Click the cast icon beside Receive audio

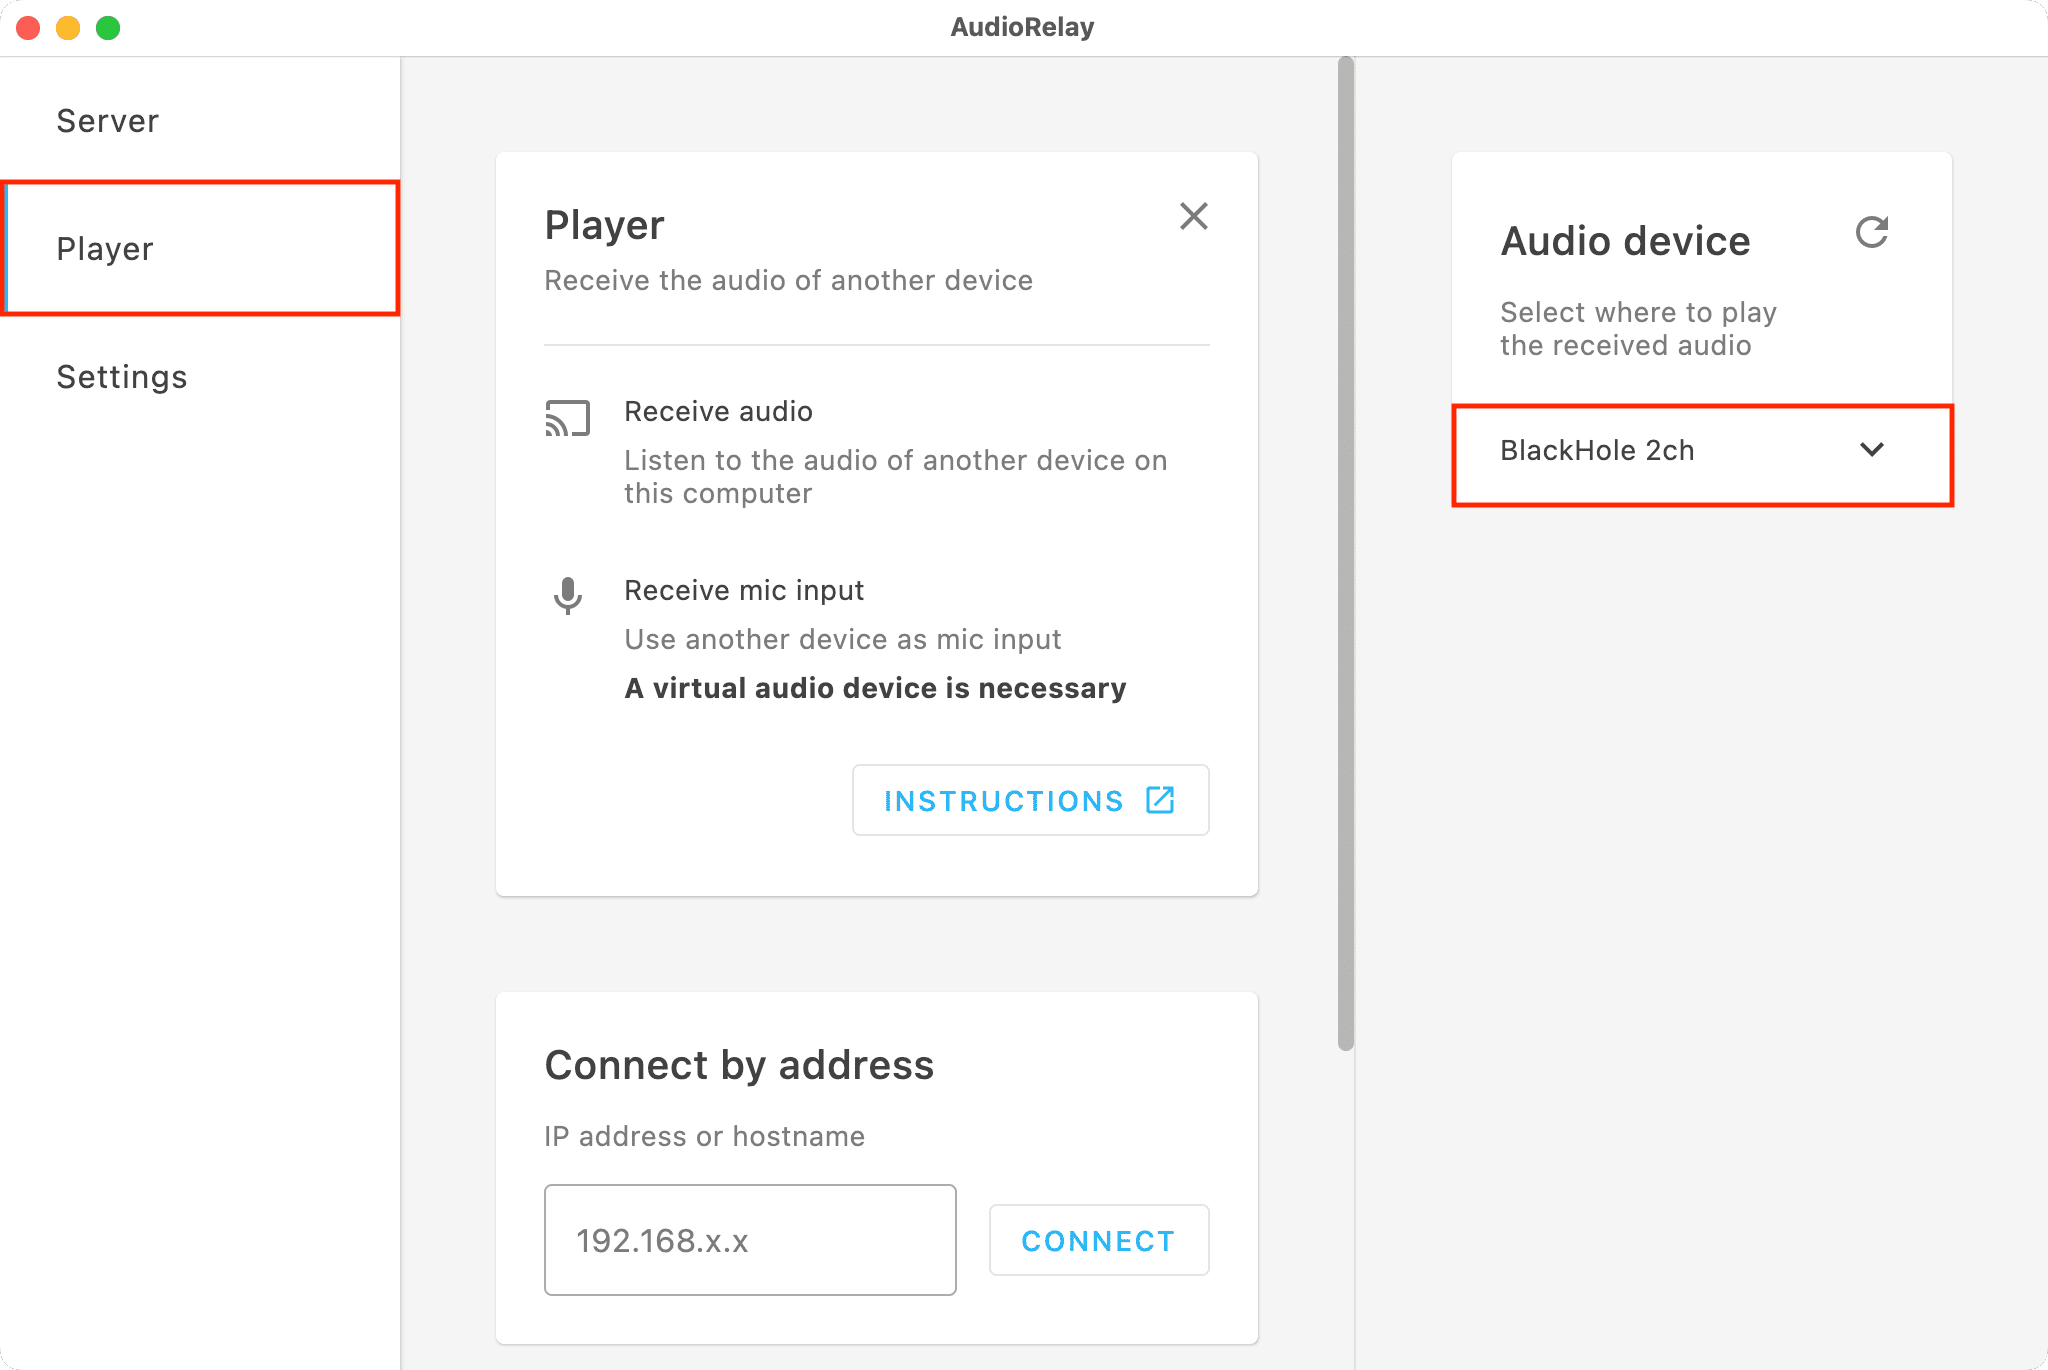567,418
